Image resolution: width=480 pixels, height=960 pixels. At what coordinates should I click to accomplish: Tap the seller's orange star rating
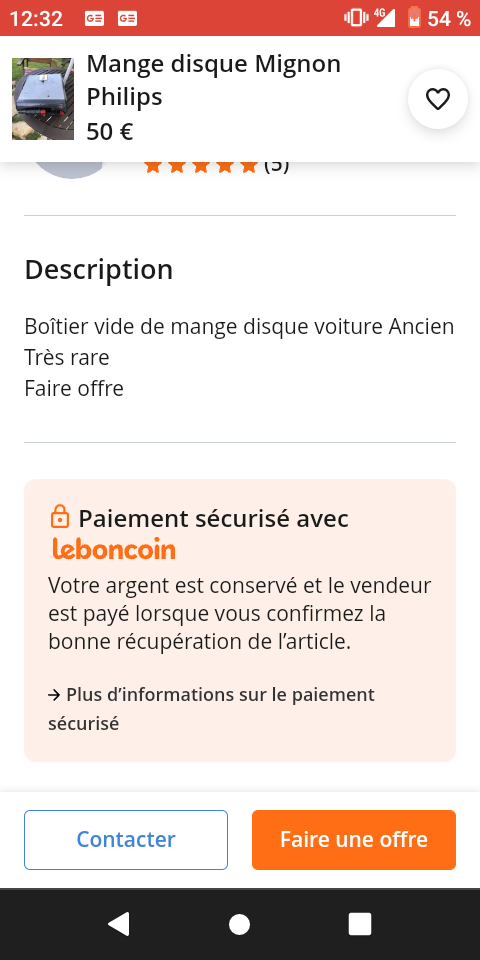[201, 166]
